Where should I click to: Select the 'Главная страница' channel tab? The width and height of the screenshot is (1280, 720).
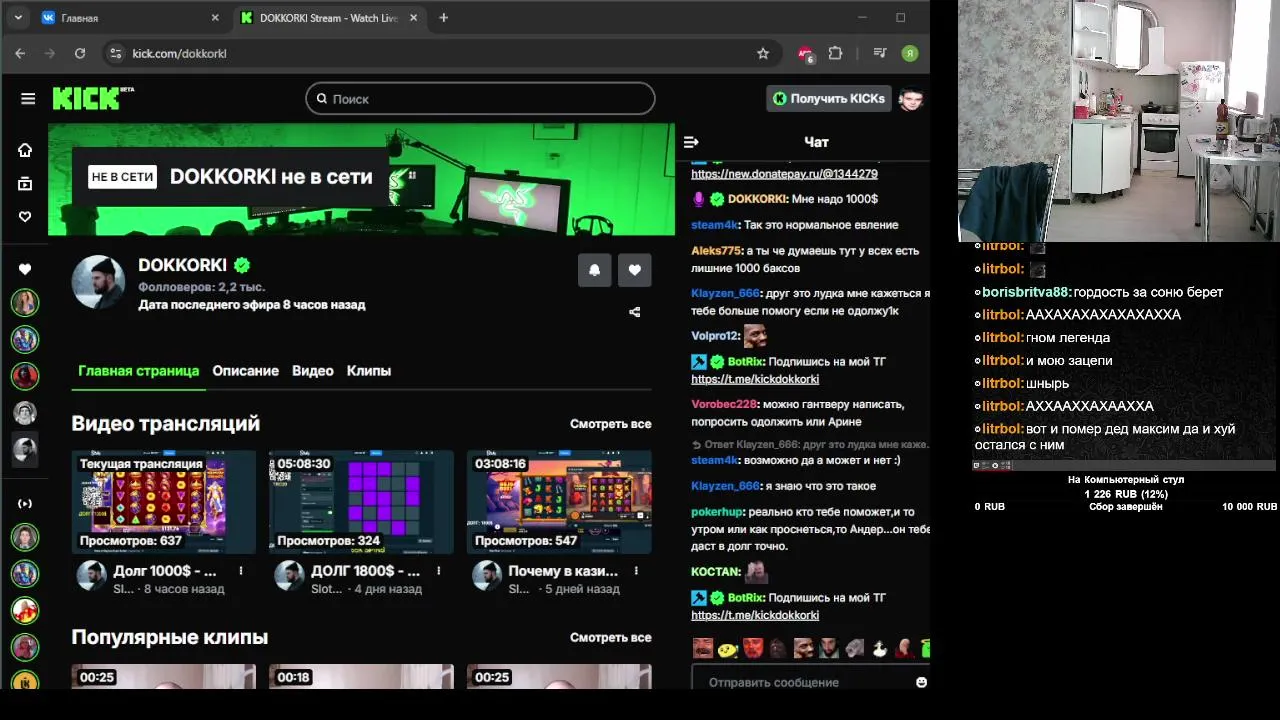click(x=138, y=371)
